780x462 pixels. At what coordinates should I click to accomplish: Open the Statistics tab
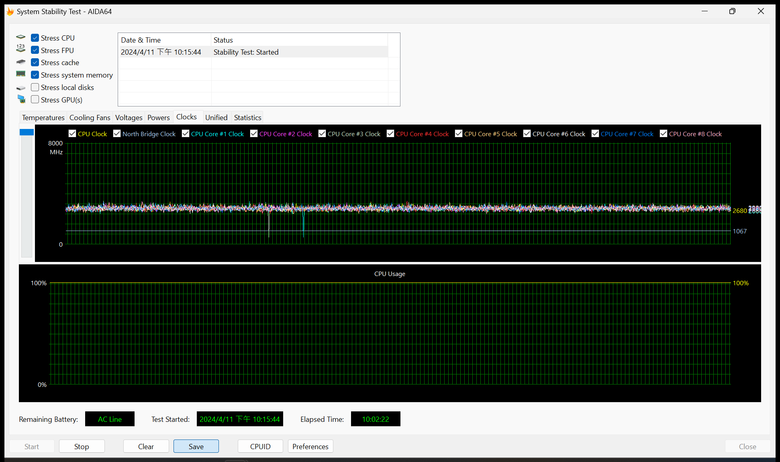coord(247,118)
